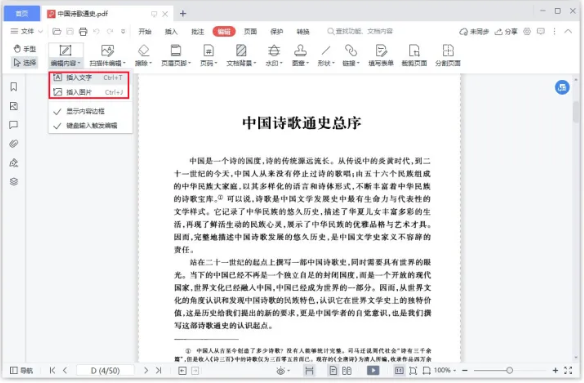Image resolution: width=584 pixels, height=383 pixels.
Task: Open the 链接 link dropdown
Action: pyautogui.click(x=350, y=55)
